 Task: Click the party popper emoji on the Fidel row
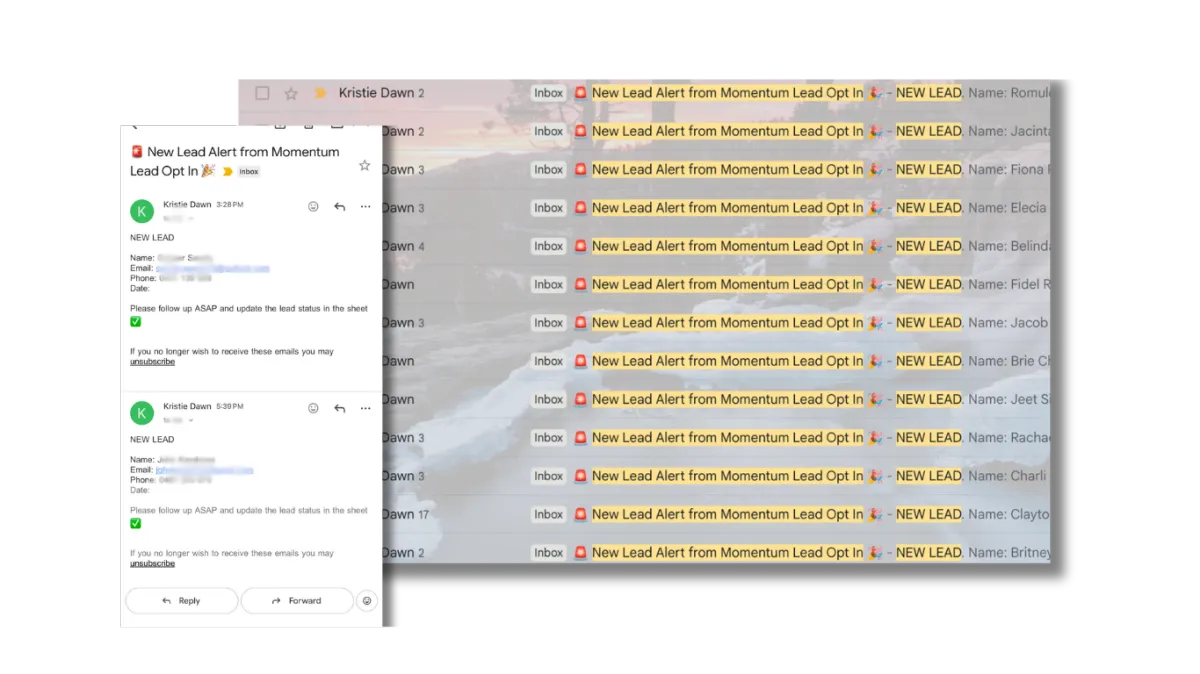coord(875,284)
